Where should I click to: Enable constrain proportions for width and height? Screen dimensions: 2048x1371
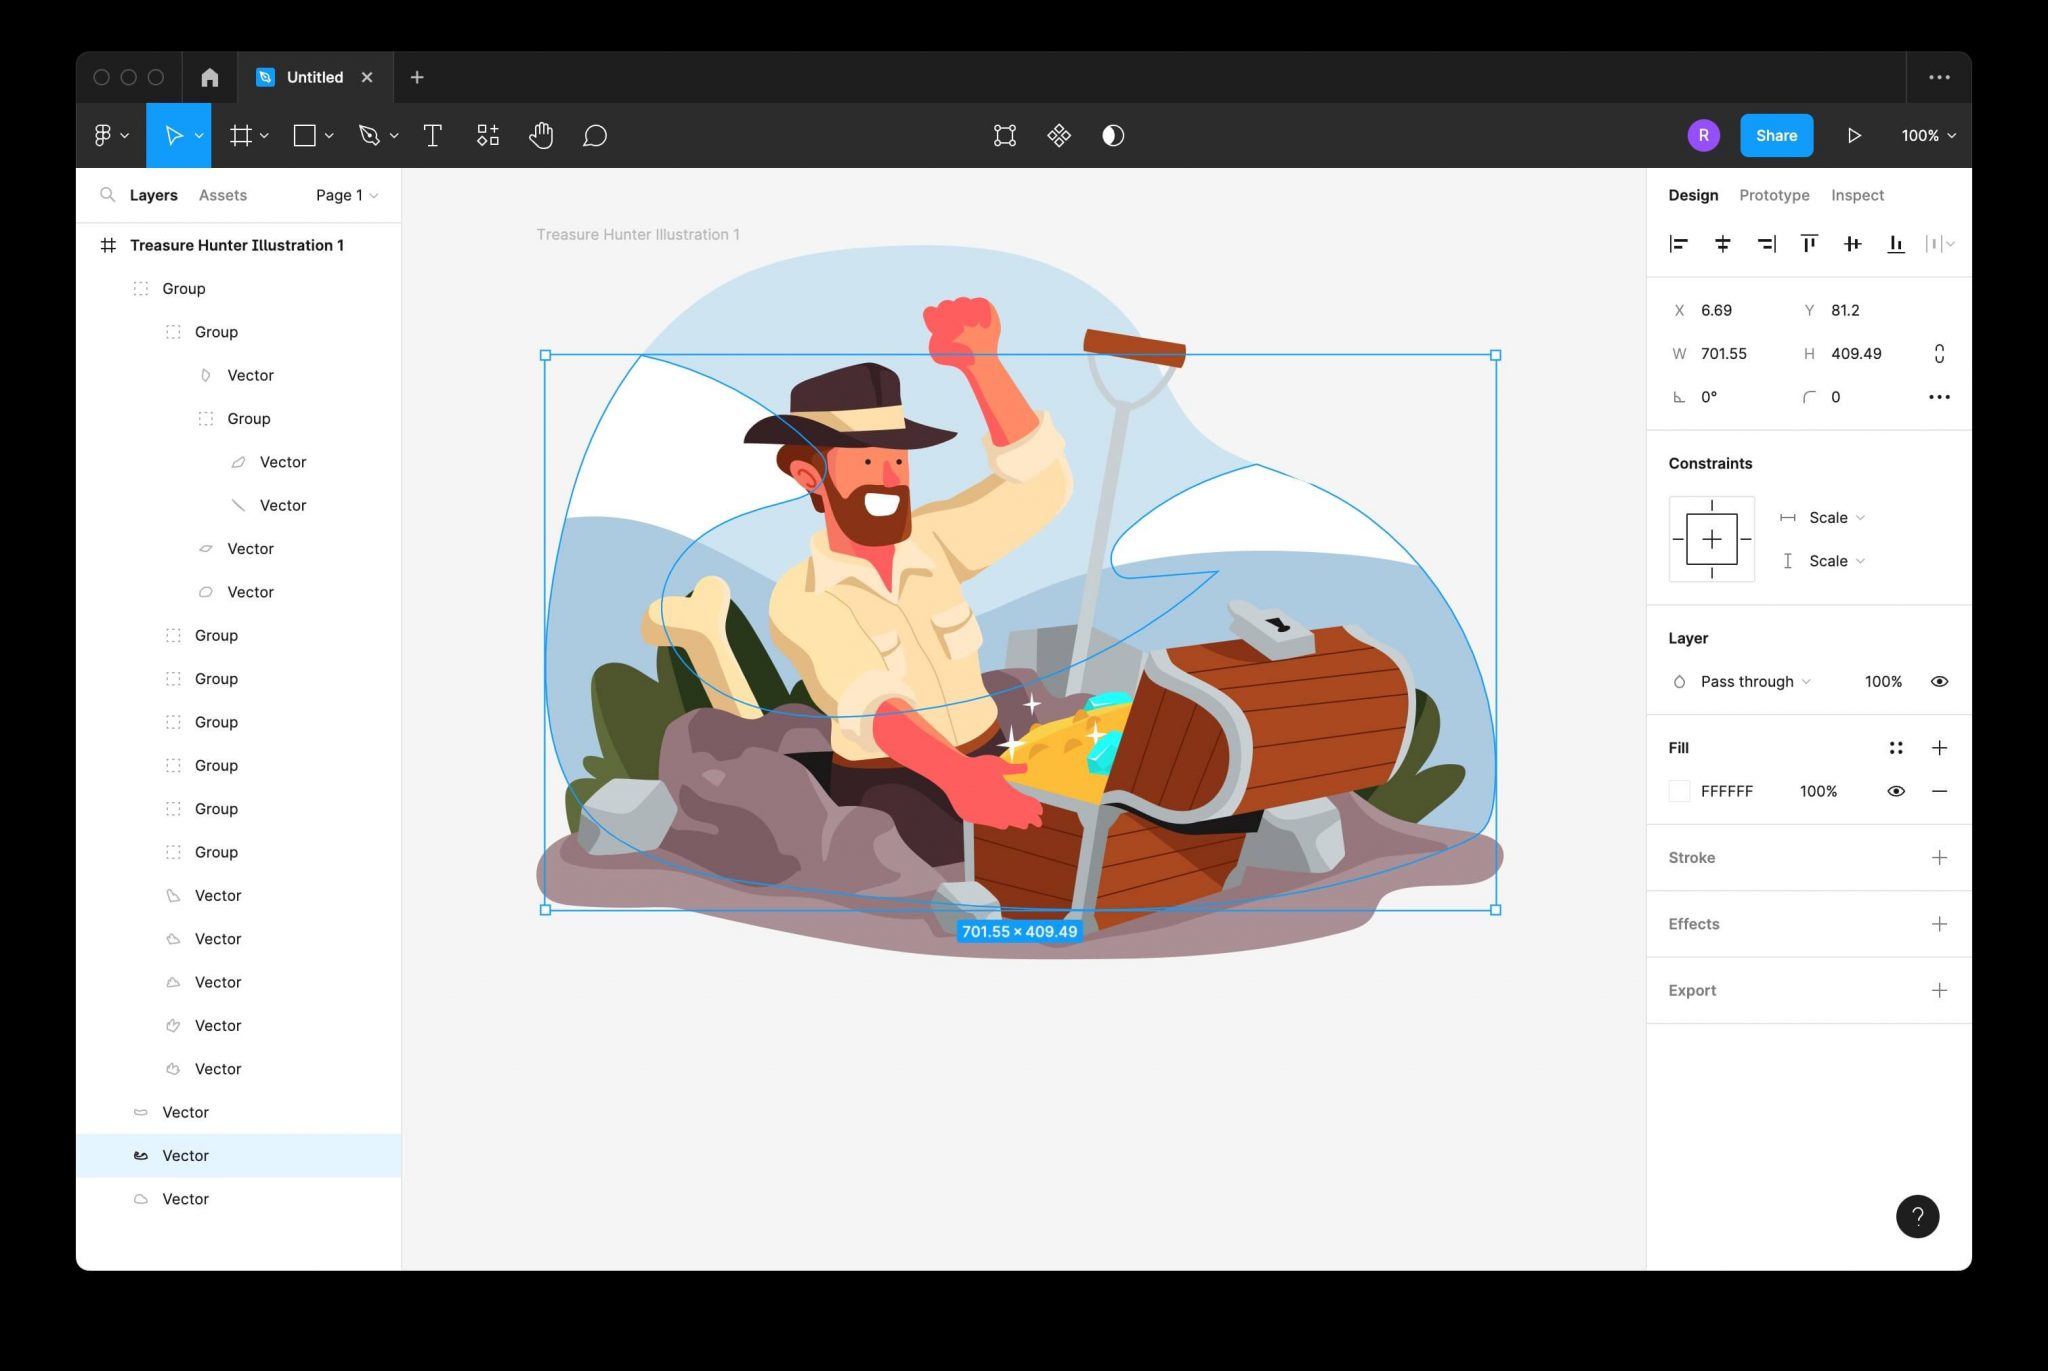coord(1939,353)
